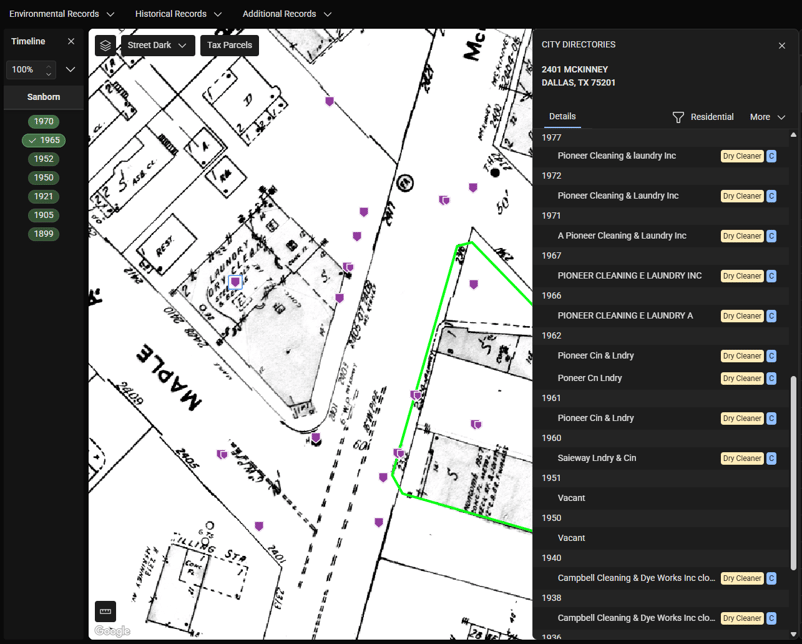Image resolution: width=802 pixels, height=644 pixels.
Task: Expand the Street Dark basemap dropdown
Action: click(x=158, y=46)
